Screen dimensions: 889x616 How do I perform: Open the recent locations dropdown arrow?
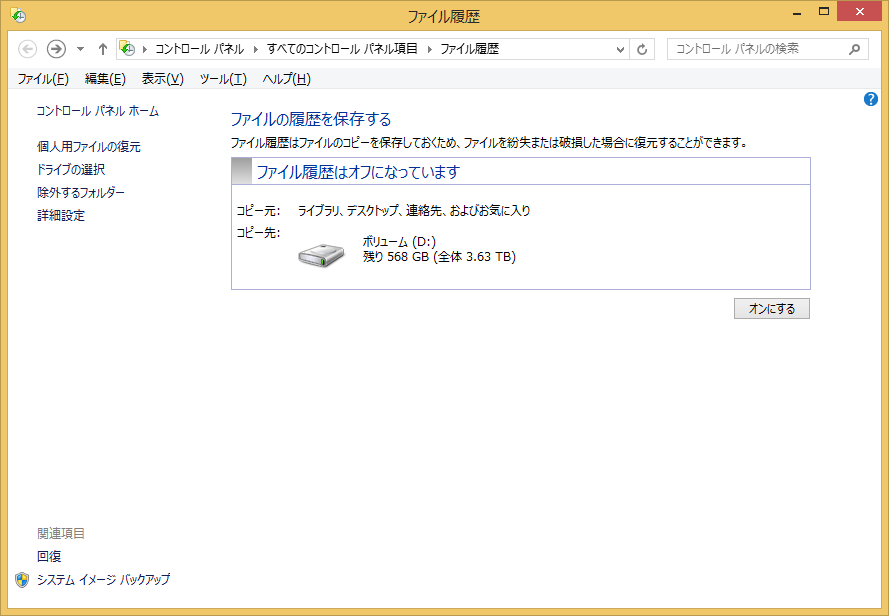coord(80,49)
